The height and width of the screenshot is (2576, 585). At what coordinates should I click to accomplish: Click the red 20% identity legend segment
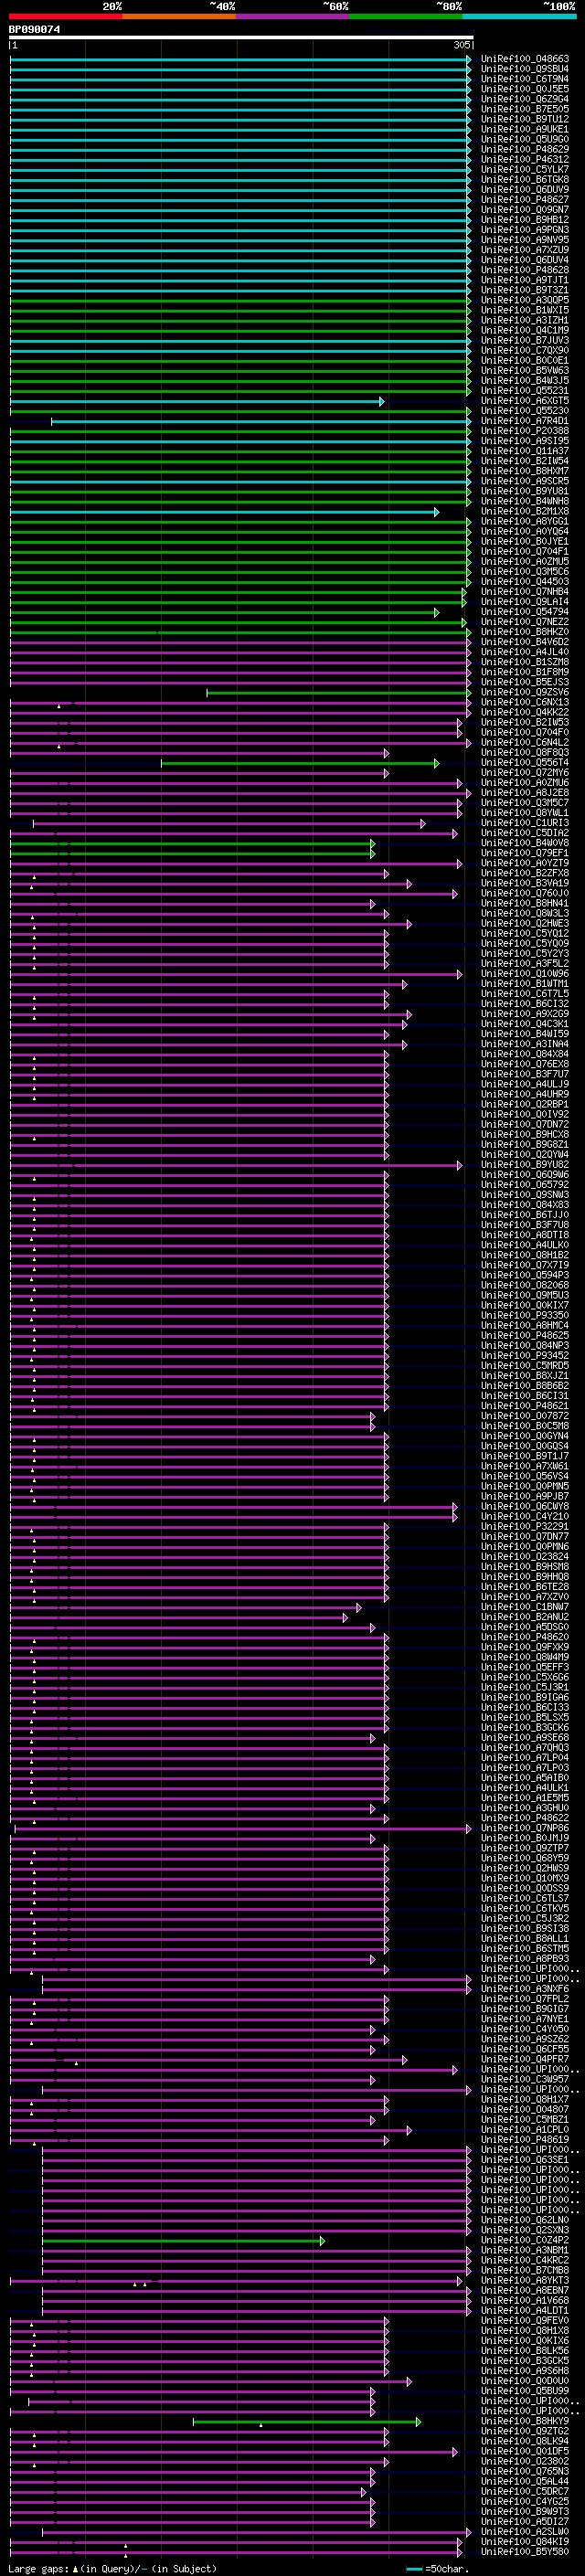65,16
